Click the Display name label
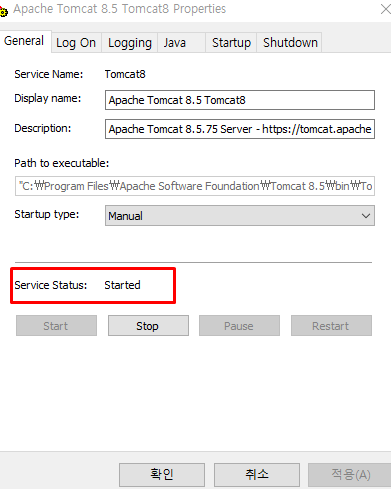The height and width of the screenshot is (489, 391). [x=48, y=98]
